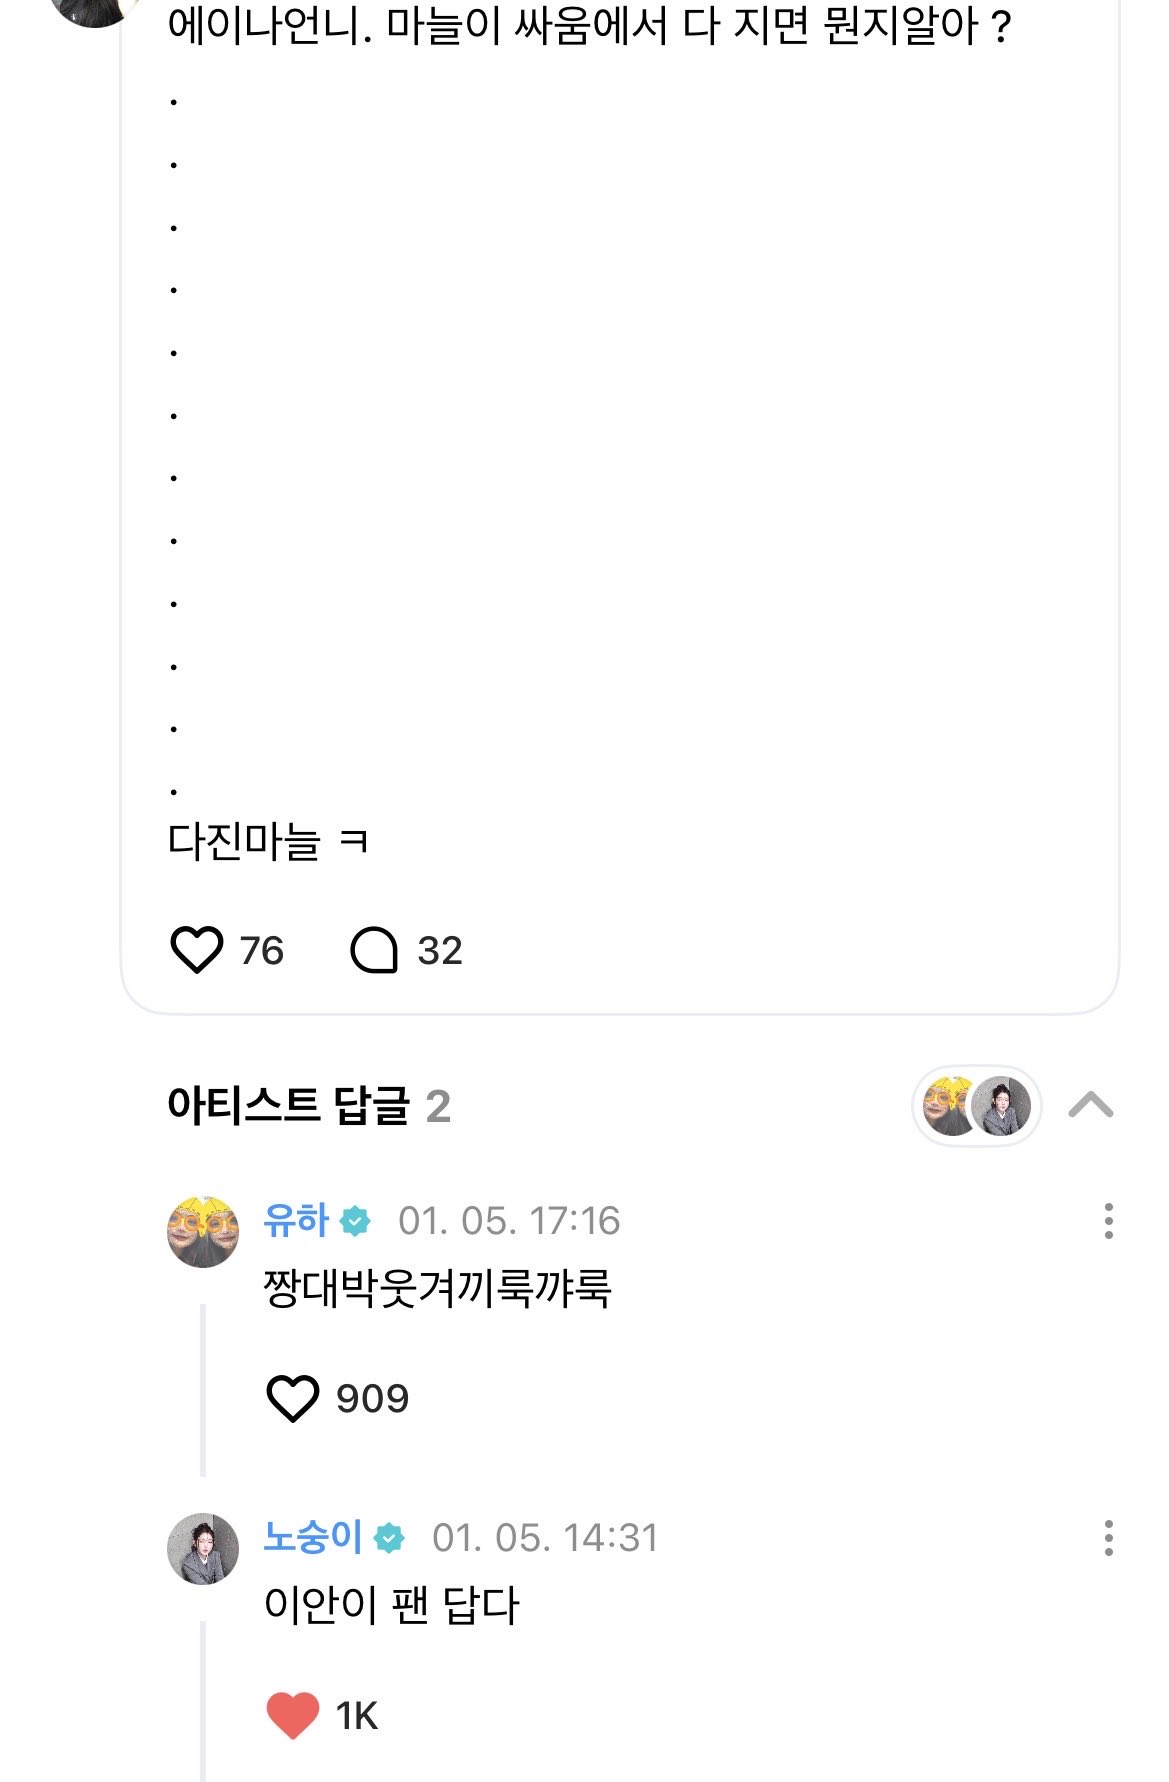Open more options for 유하's reply

(x=1108, y=1221)
